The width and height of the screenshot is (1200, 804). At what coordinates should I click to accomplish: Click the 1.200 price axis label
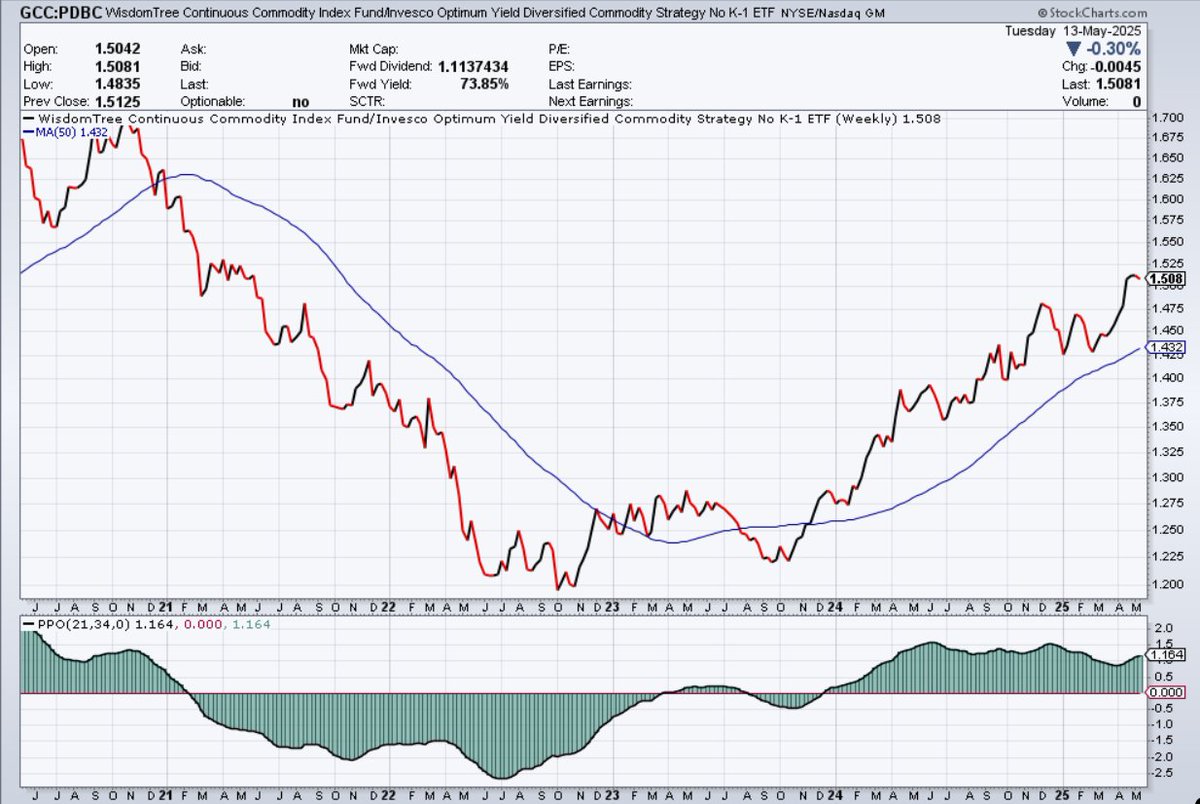[x=1166, y=584]
